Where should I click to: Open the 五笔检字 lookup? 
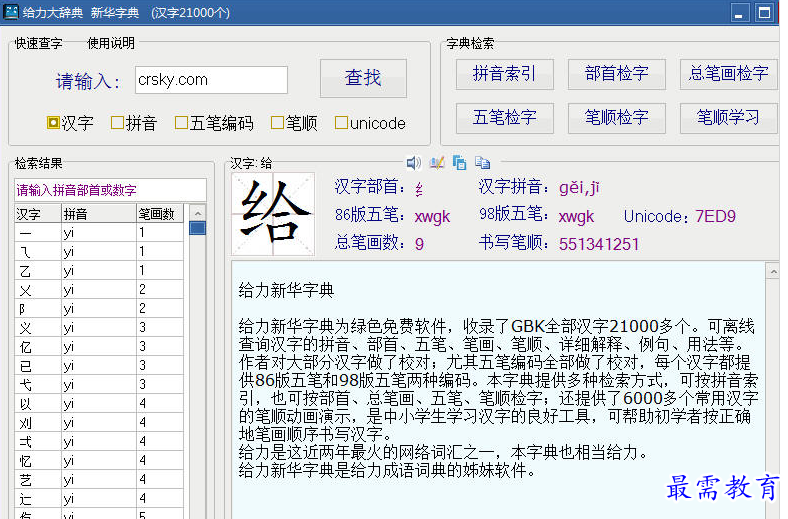click(504, 117)
